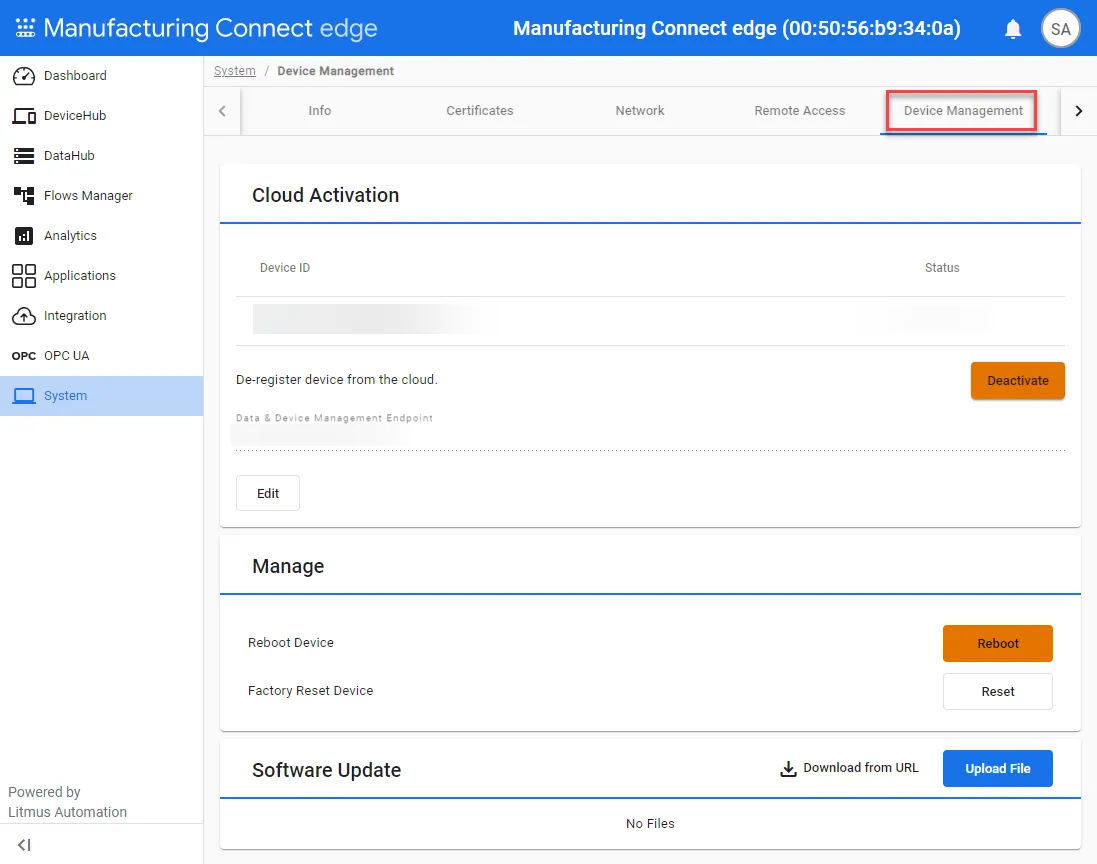
Task: Open Applications from the sidebar
Action: pos(101,276)
